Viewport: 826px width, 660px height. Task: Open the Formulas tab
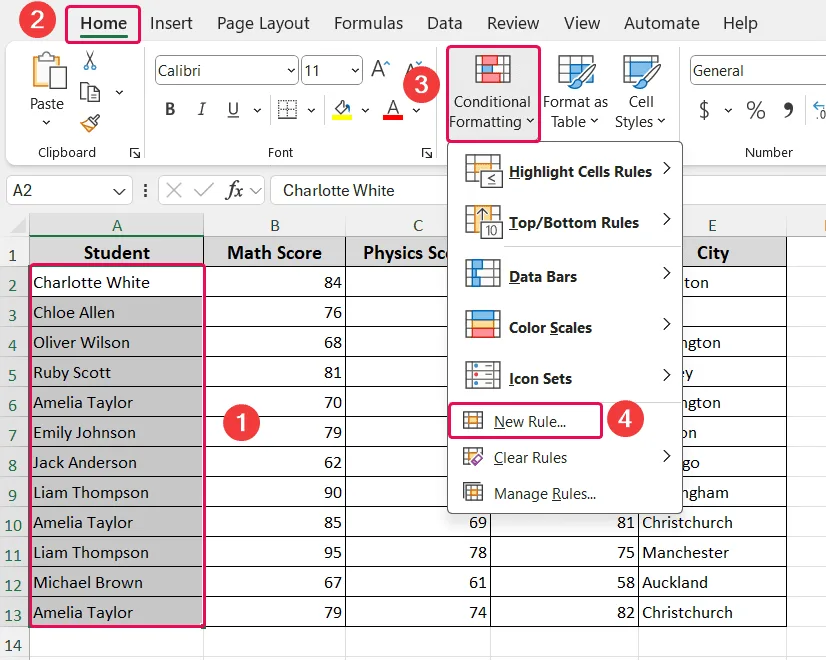pos(368,23)
